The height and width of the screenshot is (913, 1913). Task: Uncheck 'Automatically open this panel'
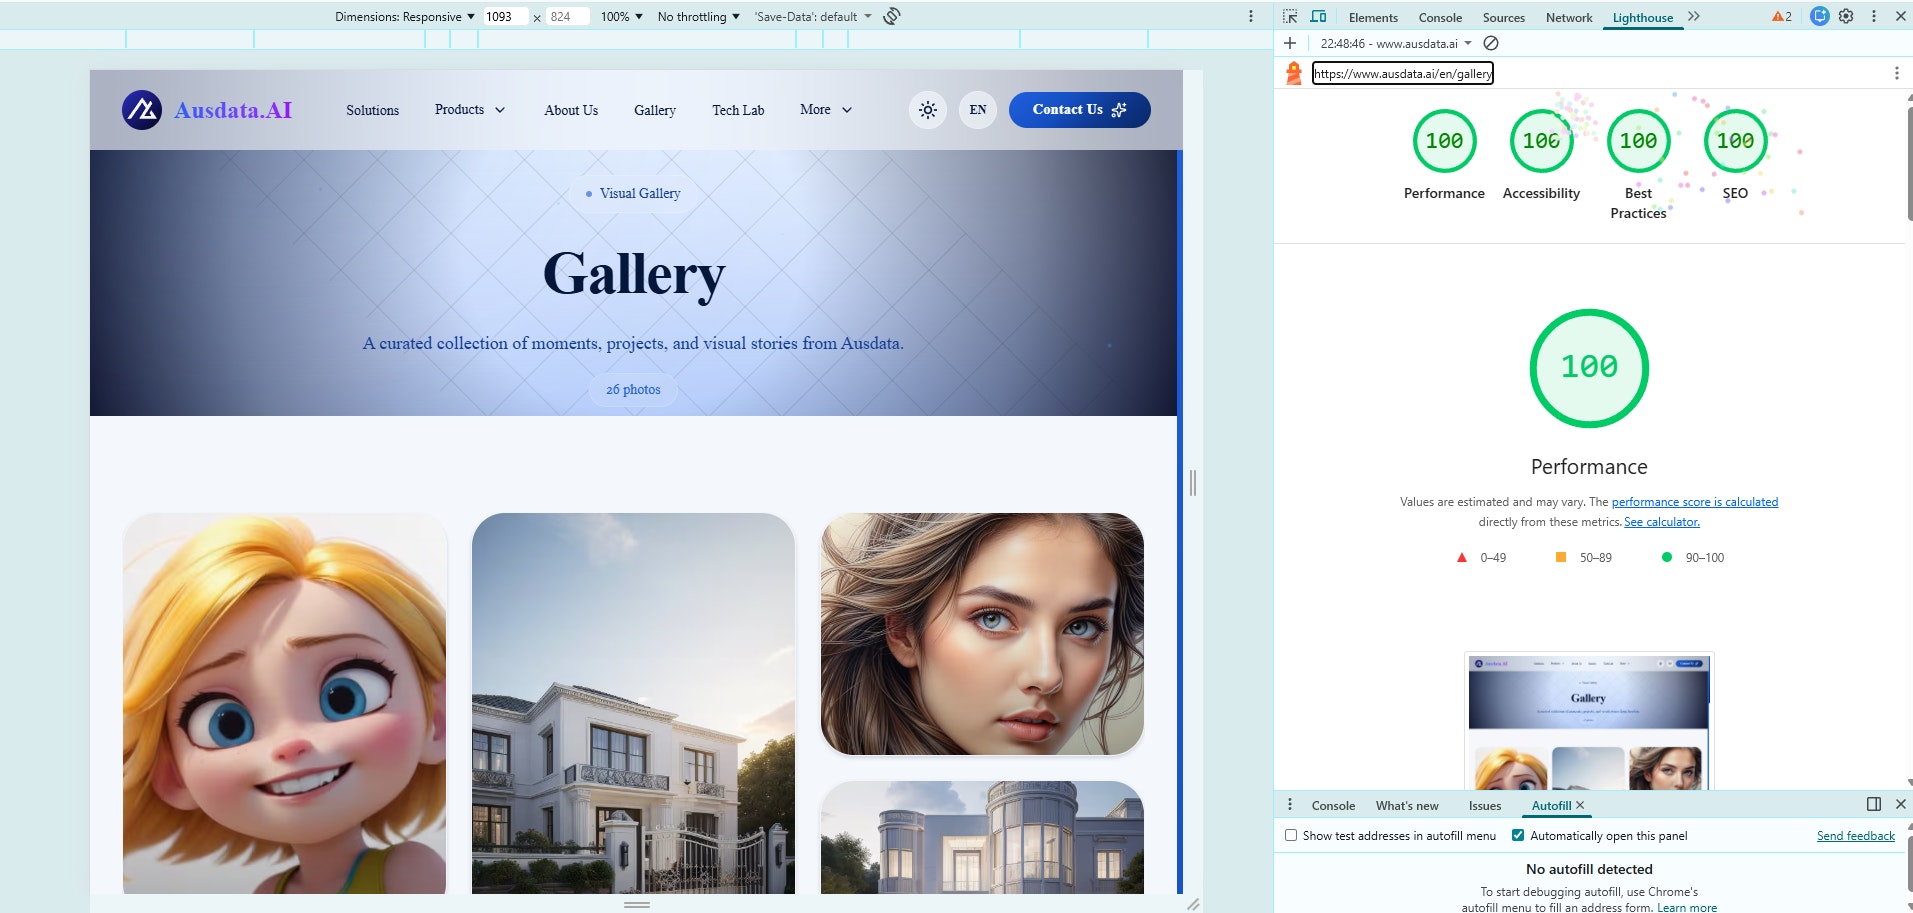pos(1520,835)
